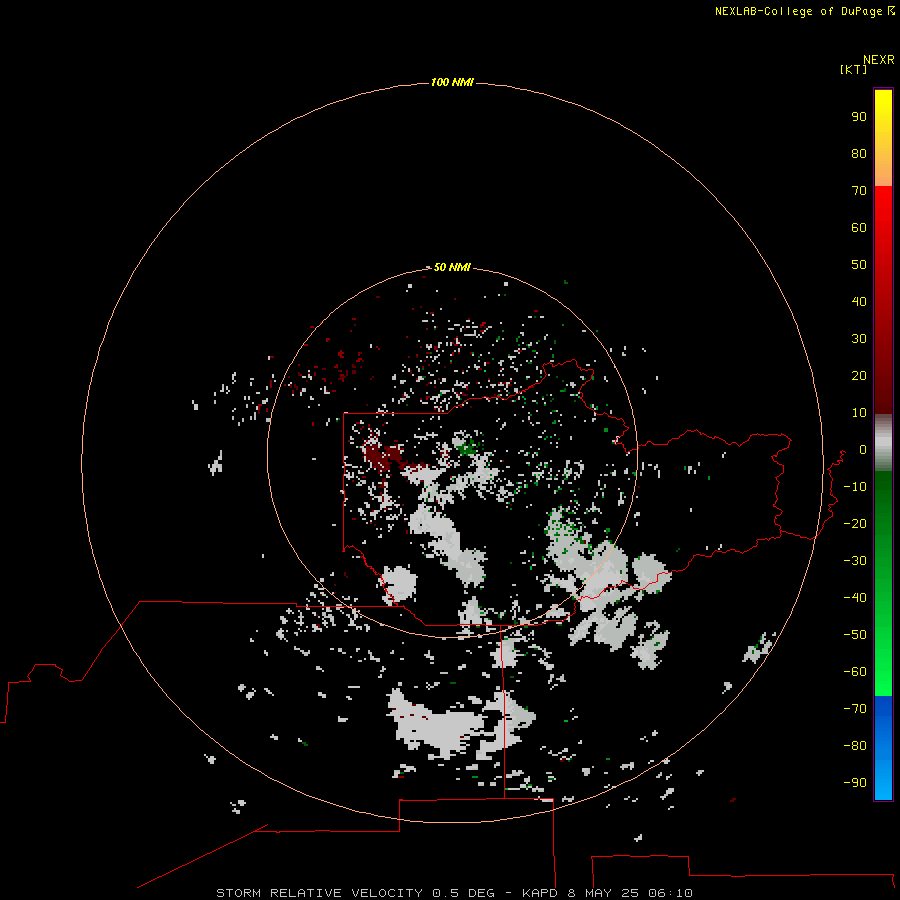Viewport: 900px width, 900px height.
Task: Pick the gray segment at zero velocity
Action: (883, 443)
